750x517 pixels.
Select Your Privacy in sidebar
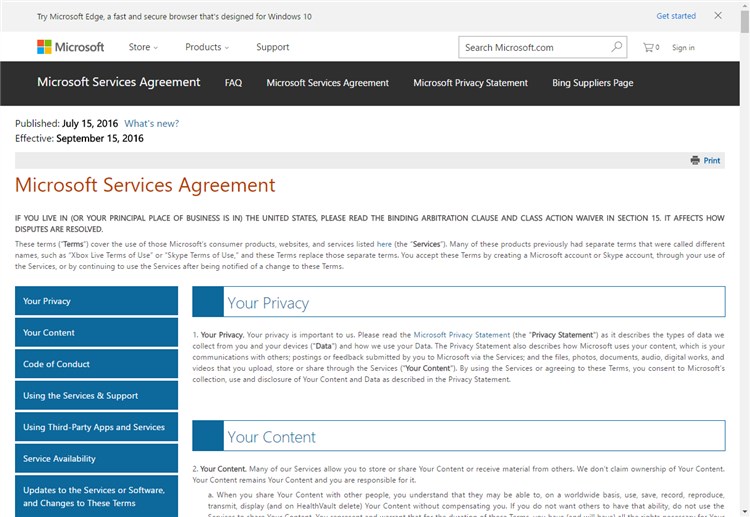coord(96,301)
